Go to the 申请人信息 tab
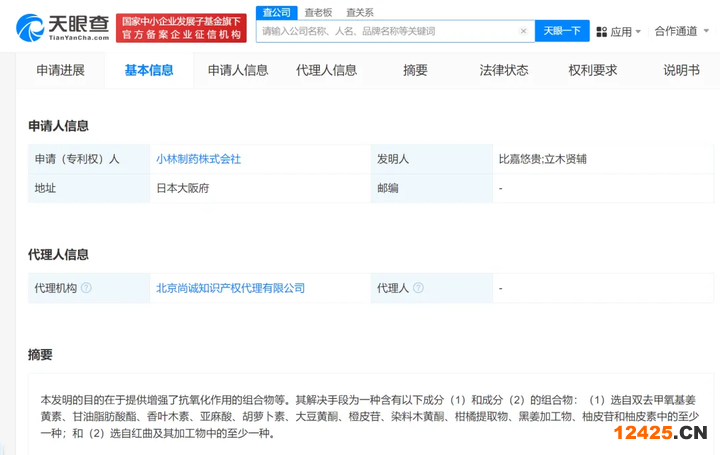Image resolution: width=720 pixels, height=455 pixels. click(238, 70)
